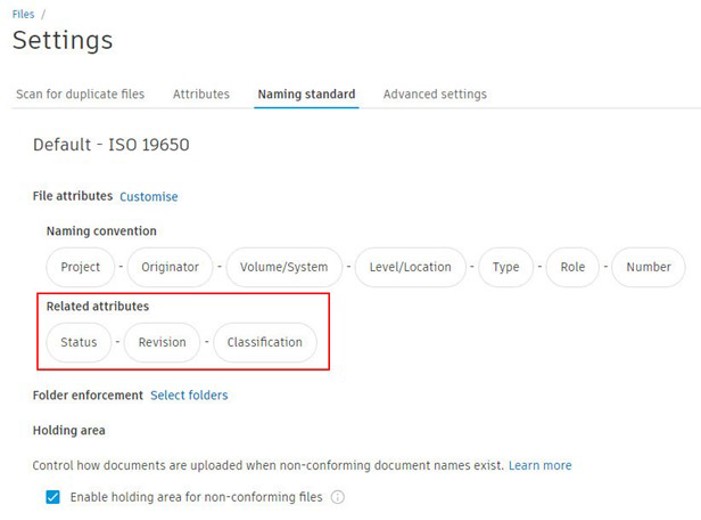Select the Revision related attribute pill

162,342
